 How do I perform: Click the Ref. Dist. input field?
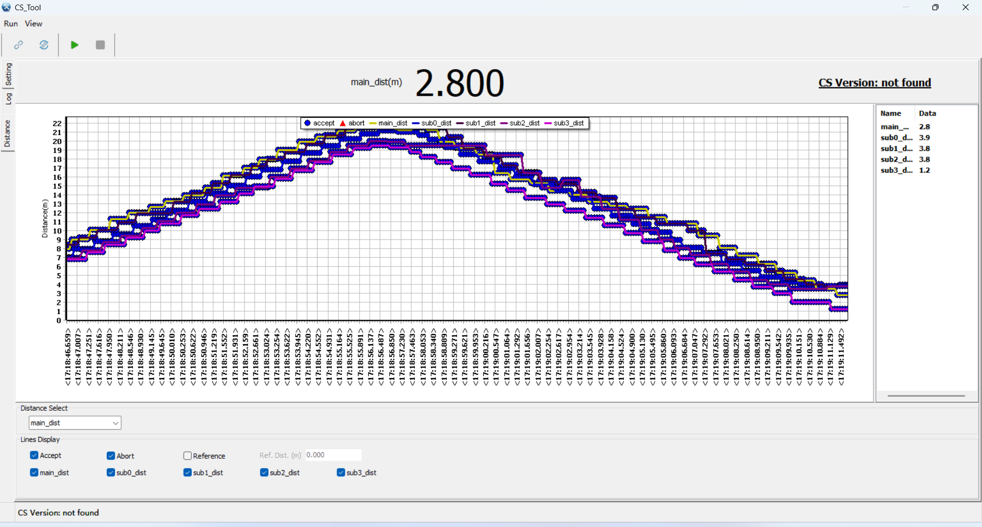point(333,455)
